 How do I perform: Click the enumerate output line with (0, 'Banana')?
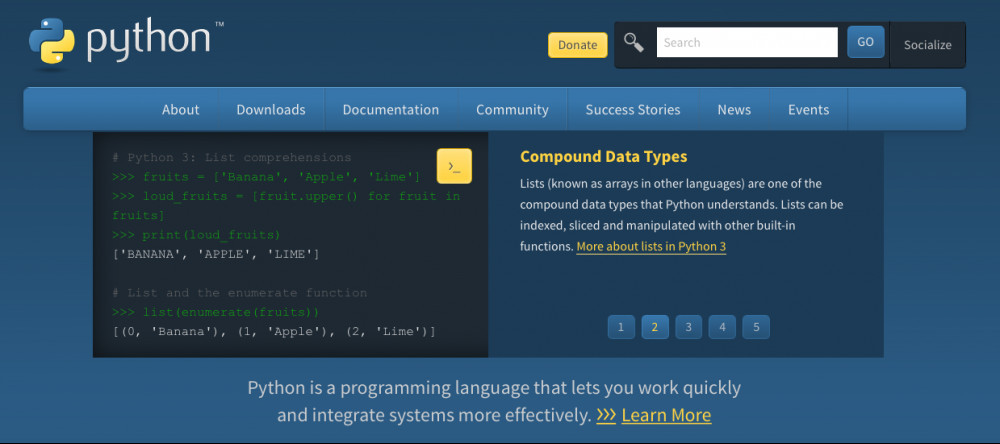274,332
